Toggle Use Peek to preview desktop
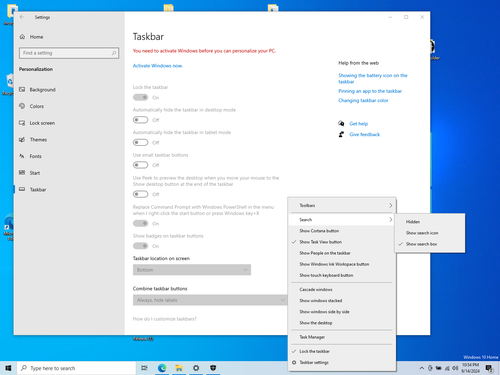This screenshot has width=500, height=375. pos(140,194)
